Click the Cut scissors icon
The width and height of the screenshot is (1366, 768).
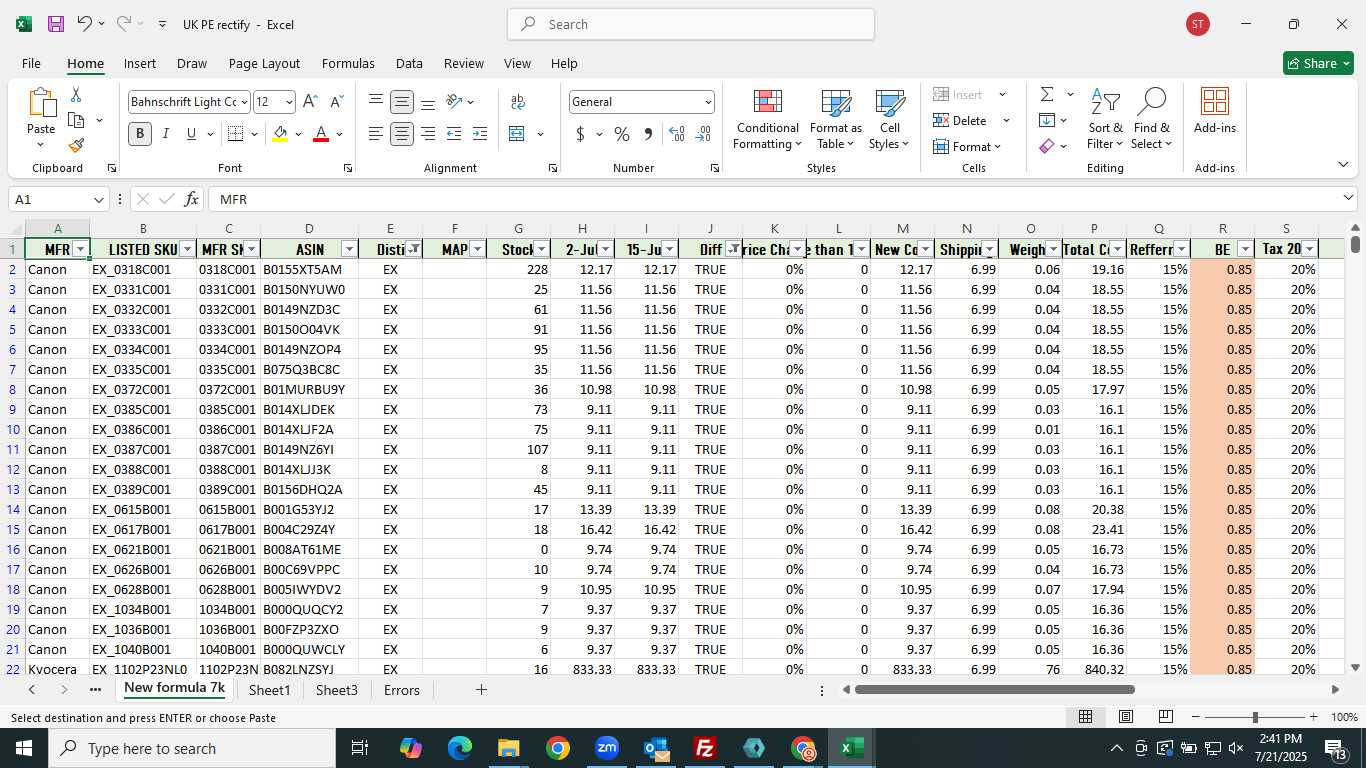[x=76, y=95]
